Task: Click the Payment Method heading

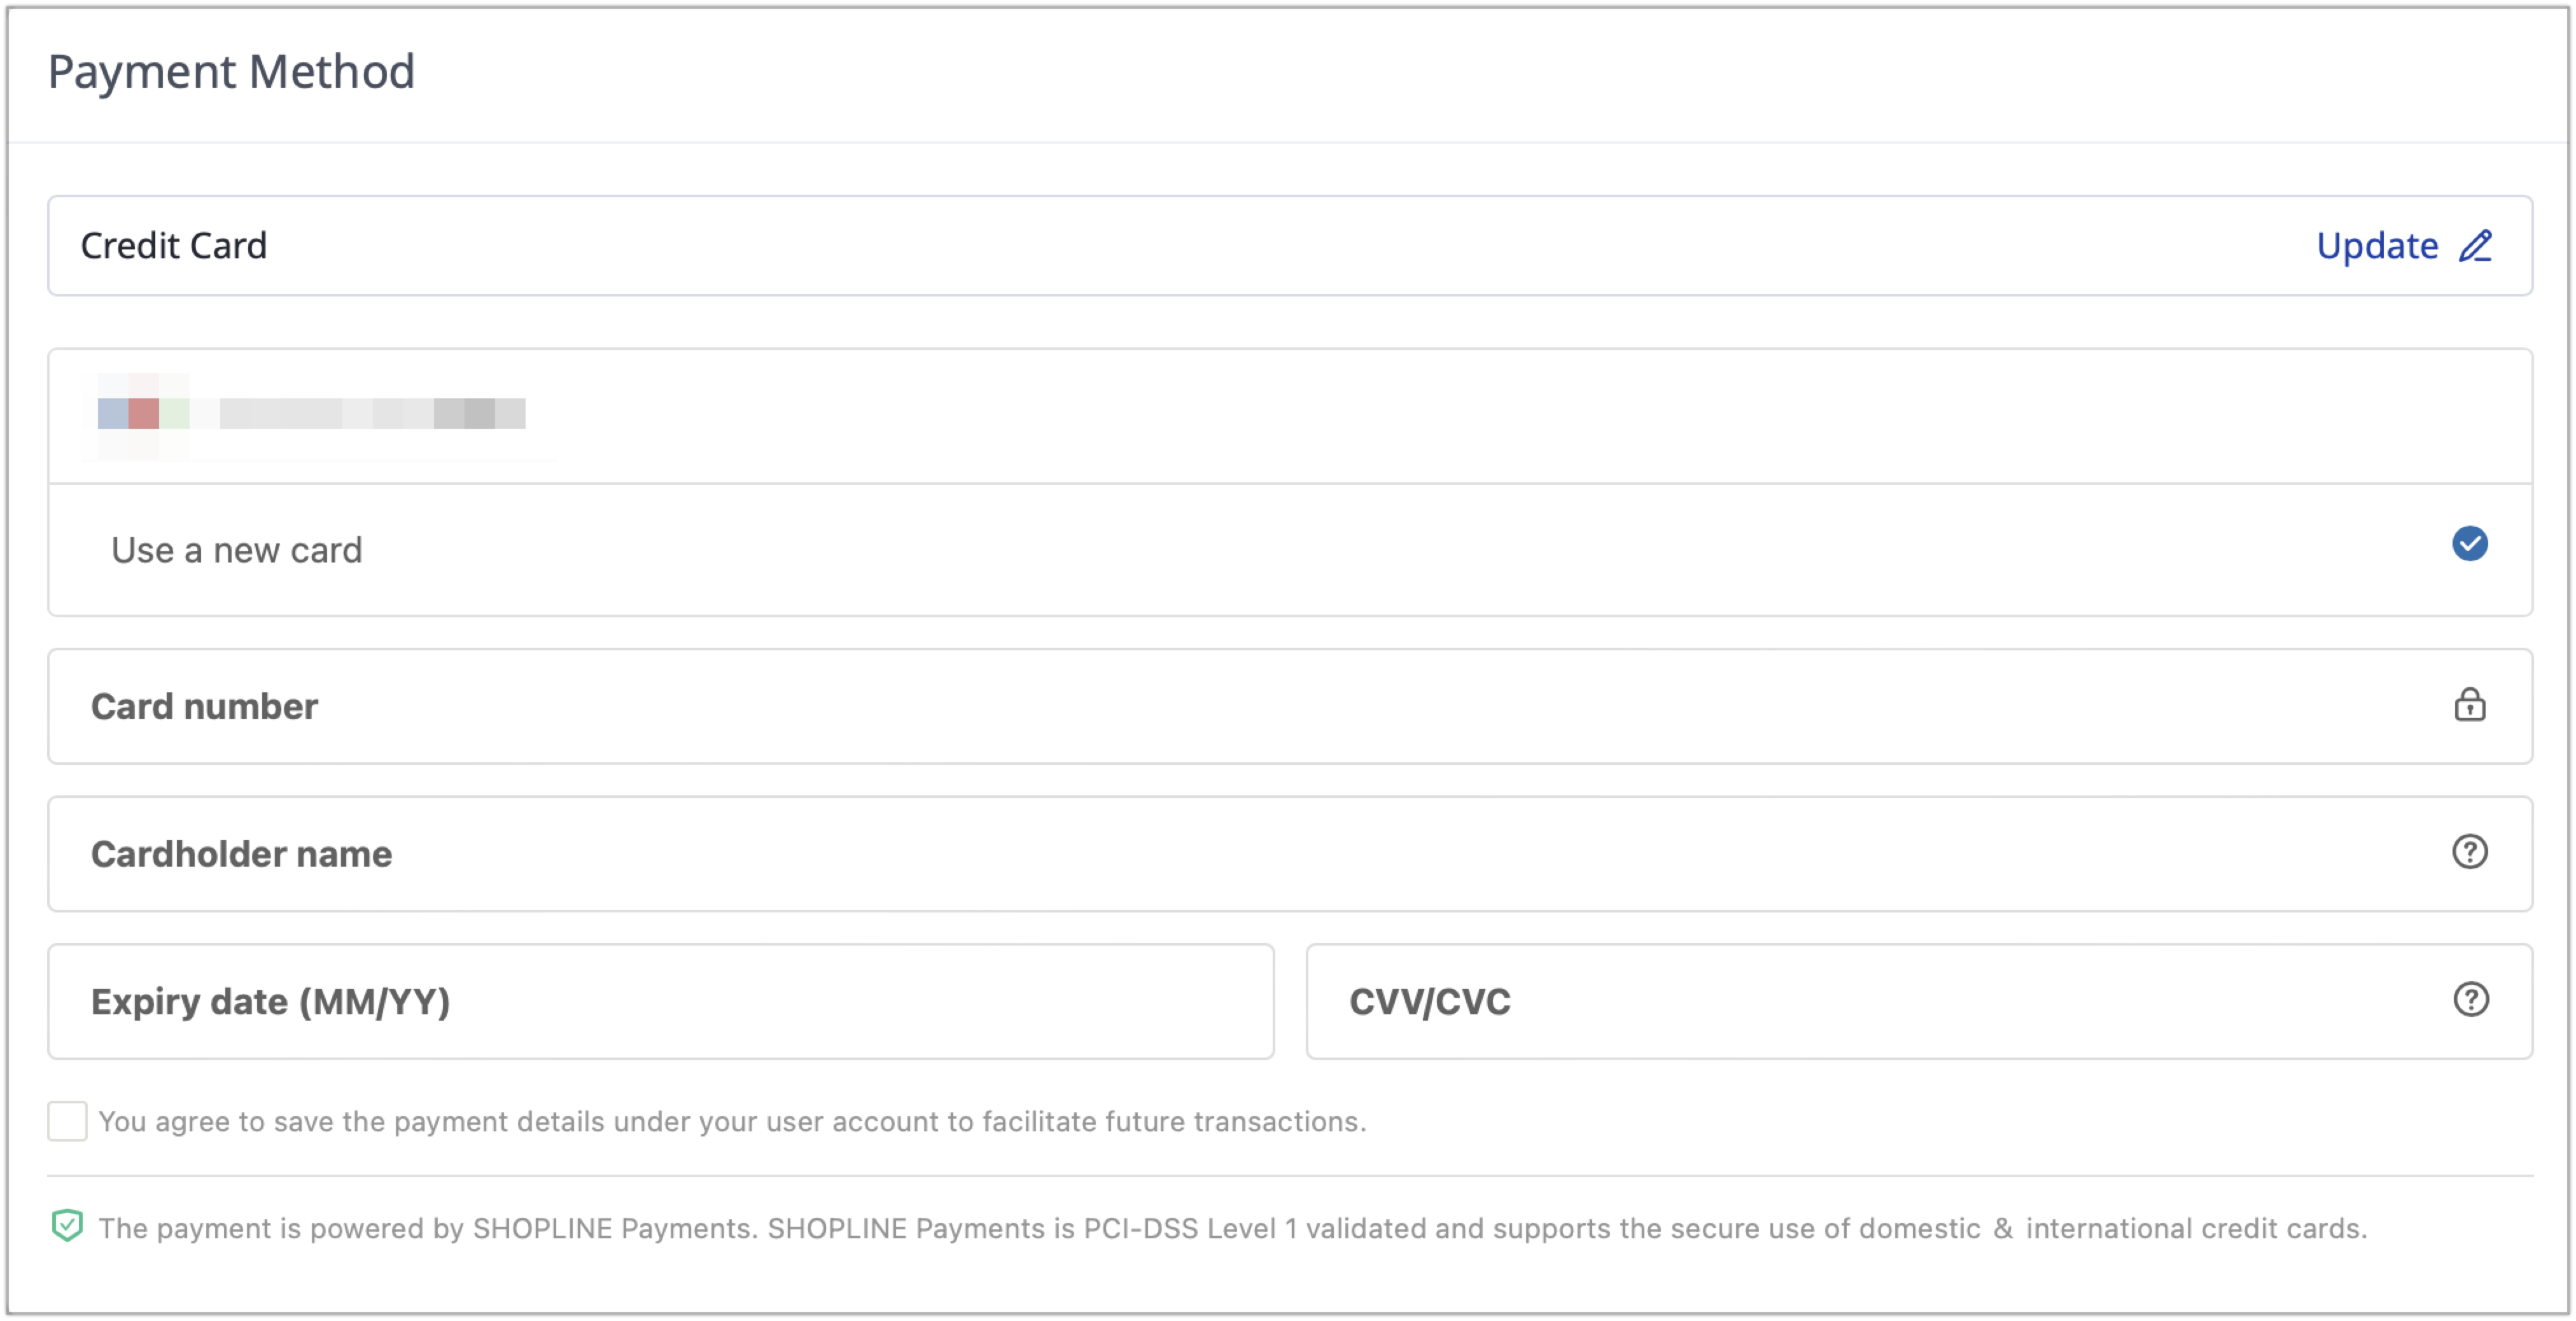Action: coord(231,72)
